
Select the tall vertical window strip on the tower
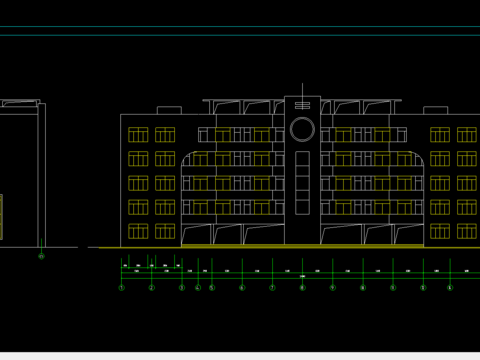coord(302,183)
